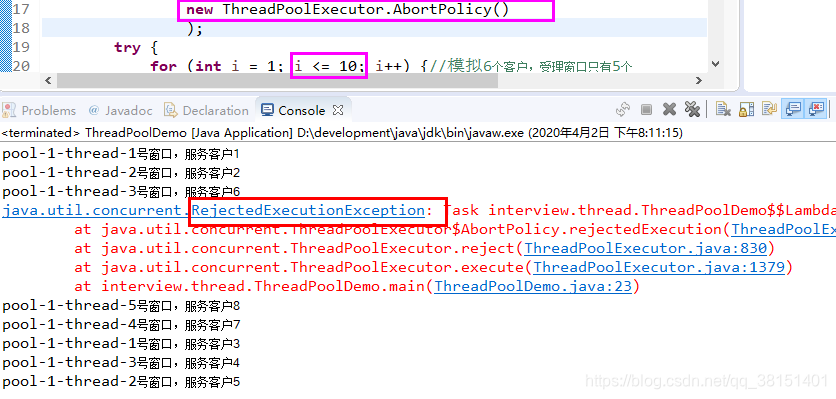836x399 pixels.
Task: Toggle Scroll Lock in the Console
Action: [746, 110]
